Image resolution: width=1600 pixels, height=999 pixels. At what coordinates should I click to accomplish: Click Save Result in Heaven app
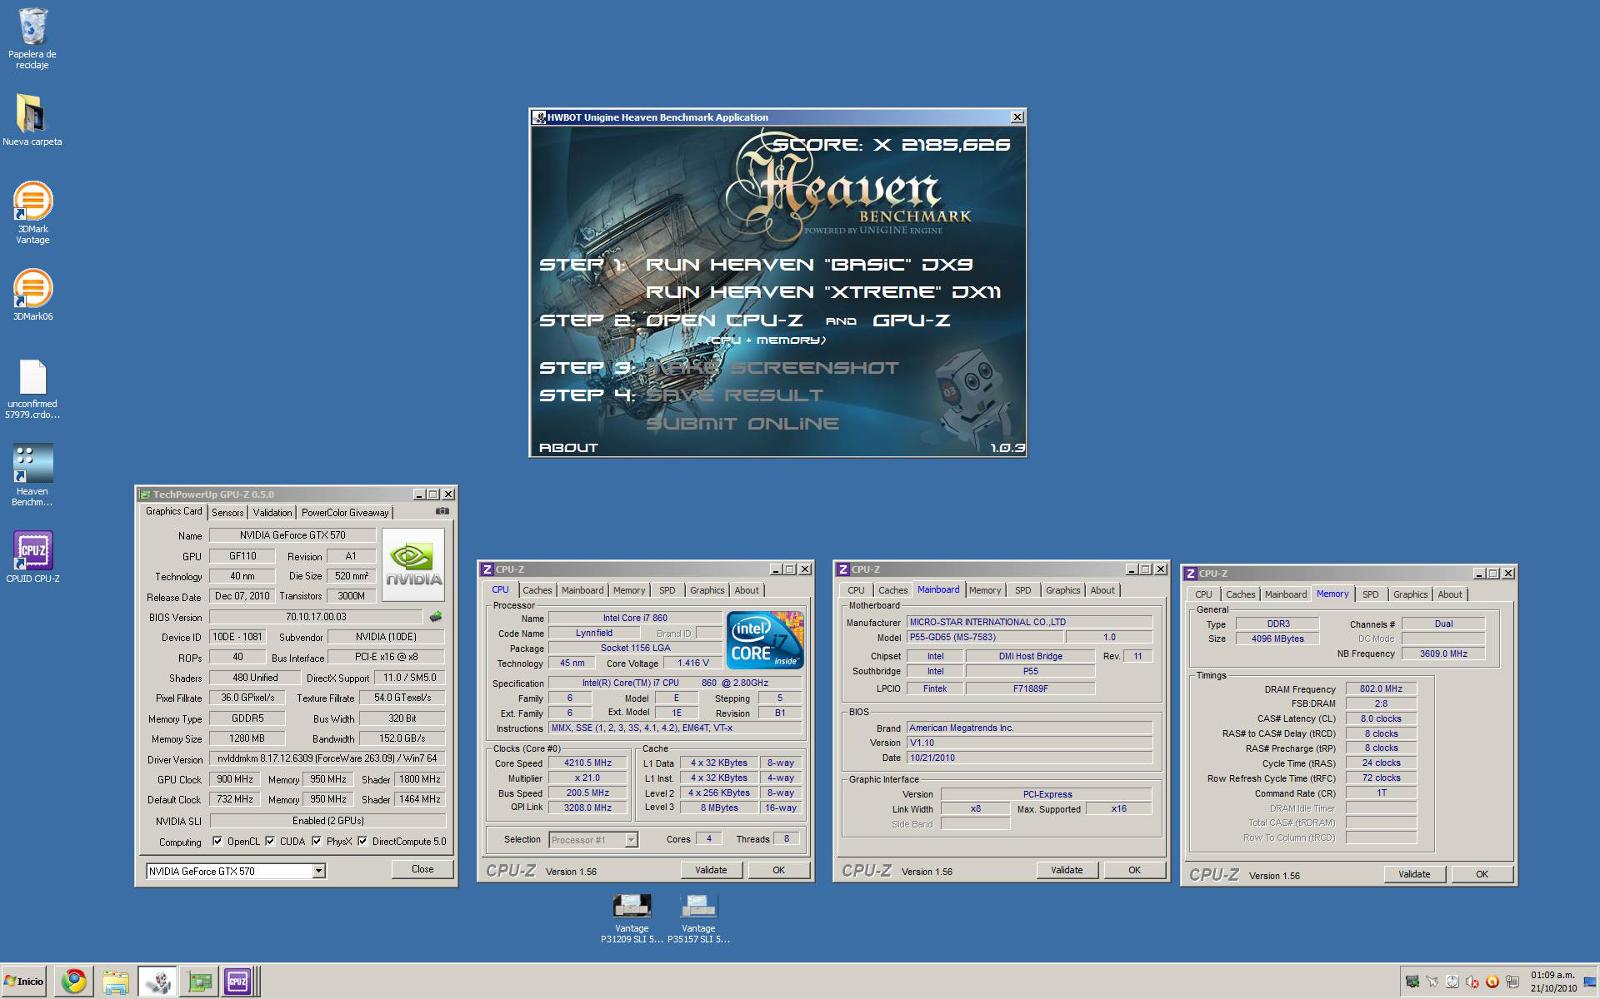coord(734,396)
